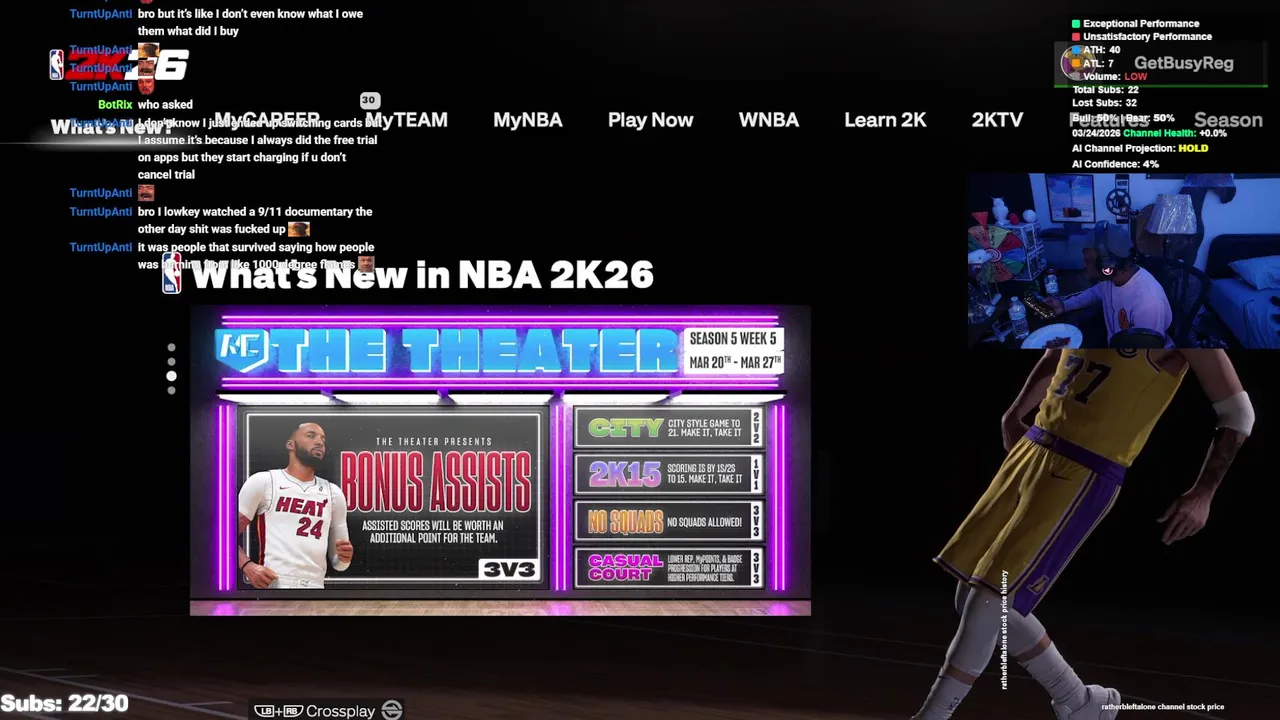Click the Lost Subs: 32 stat

pos(1104,102)
